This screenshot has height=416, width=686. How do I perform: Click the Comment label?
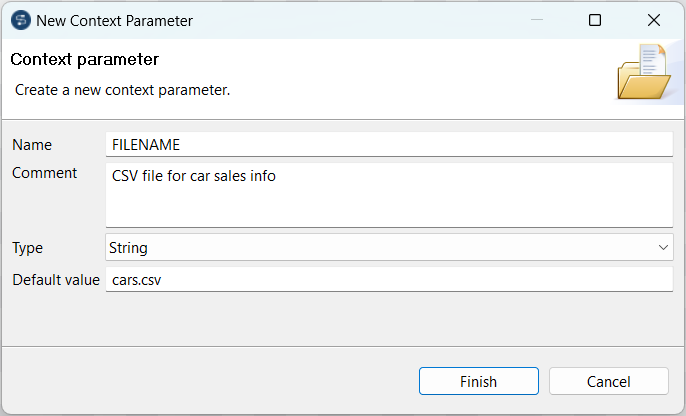(45, 173)
